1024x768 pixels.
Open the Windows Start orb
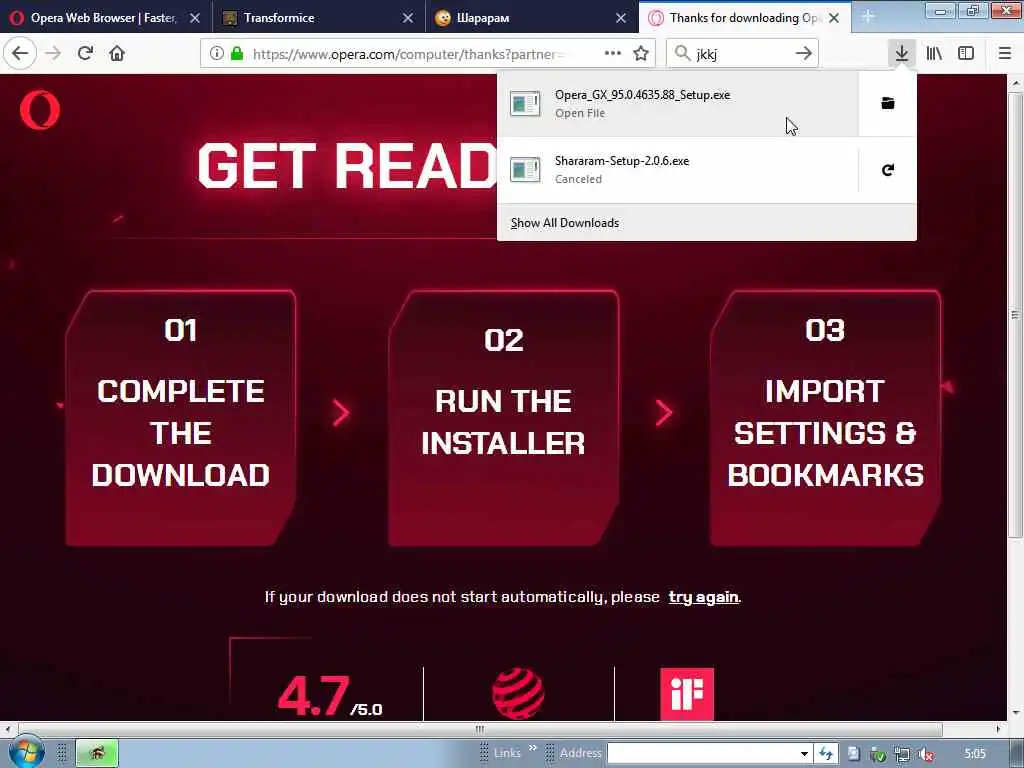point(25,752)
